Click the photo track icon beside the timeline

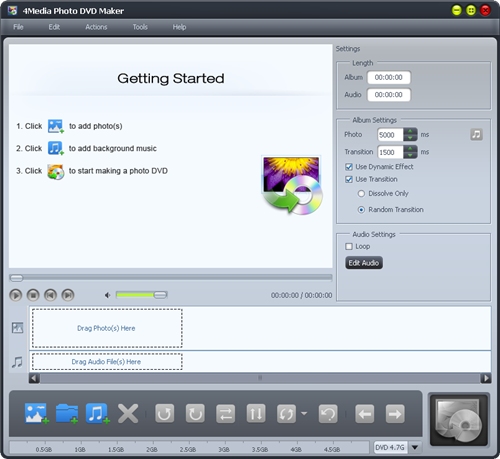point(17,328)
